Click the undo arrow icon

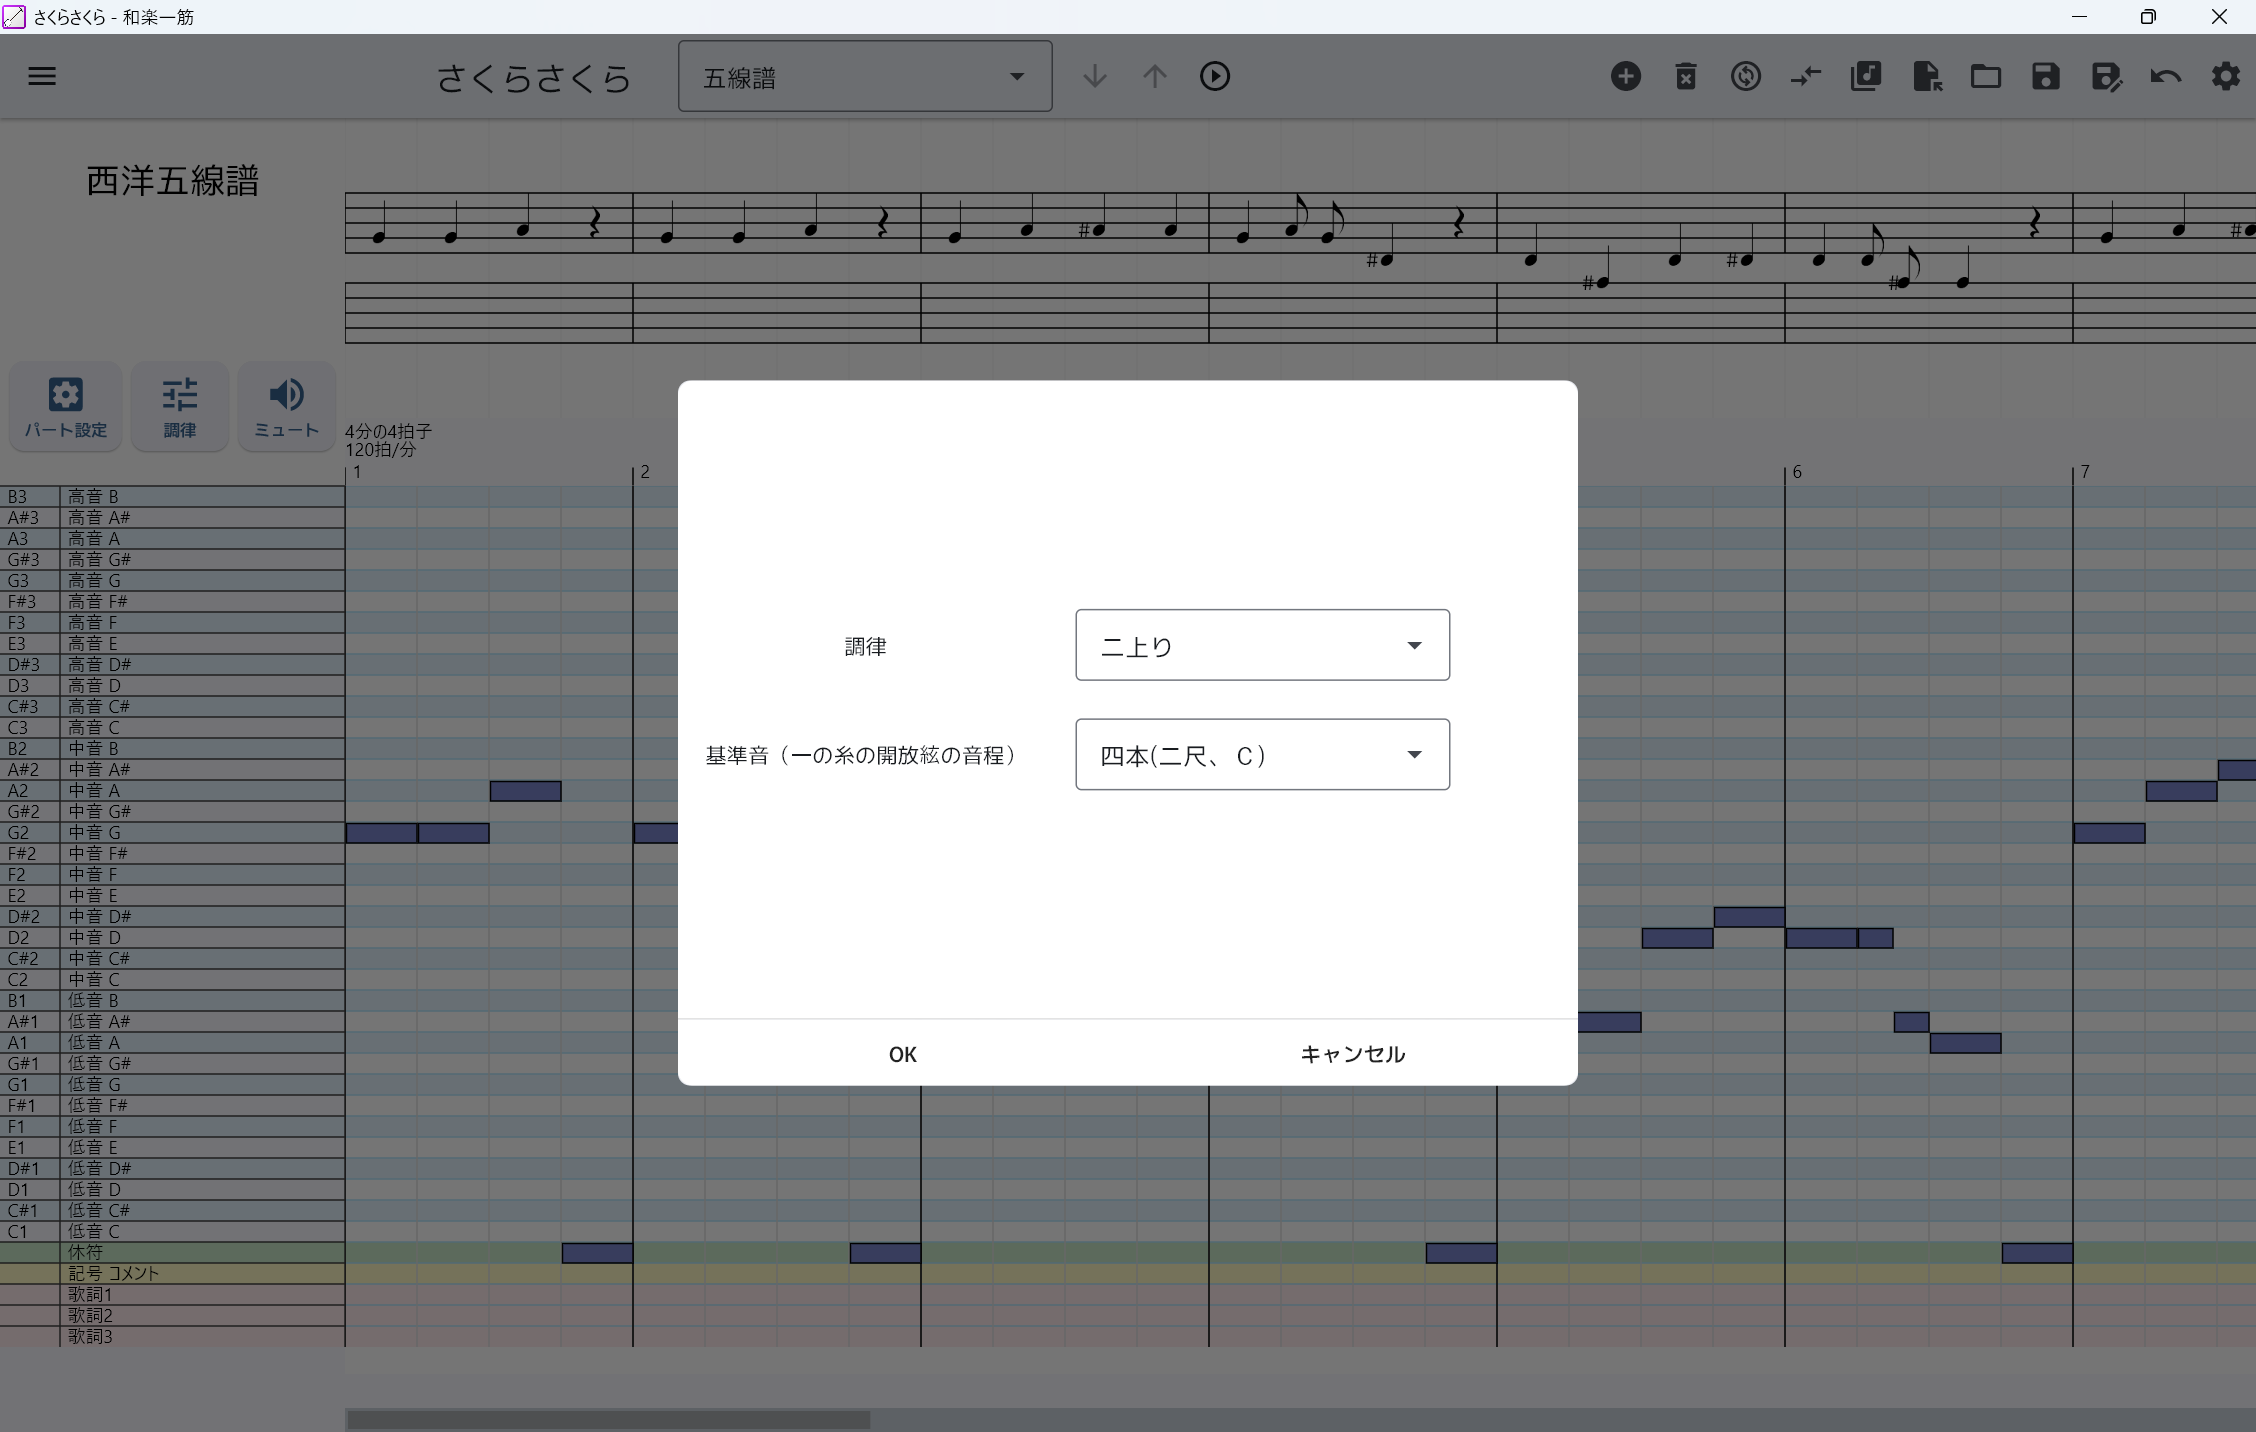(2166, 76)
